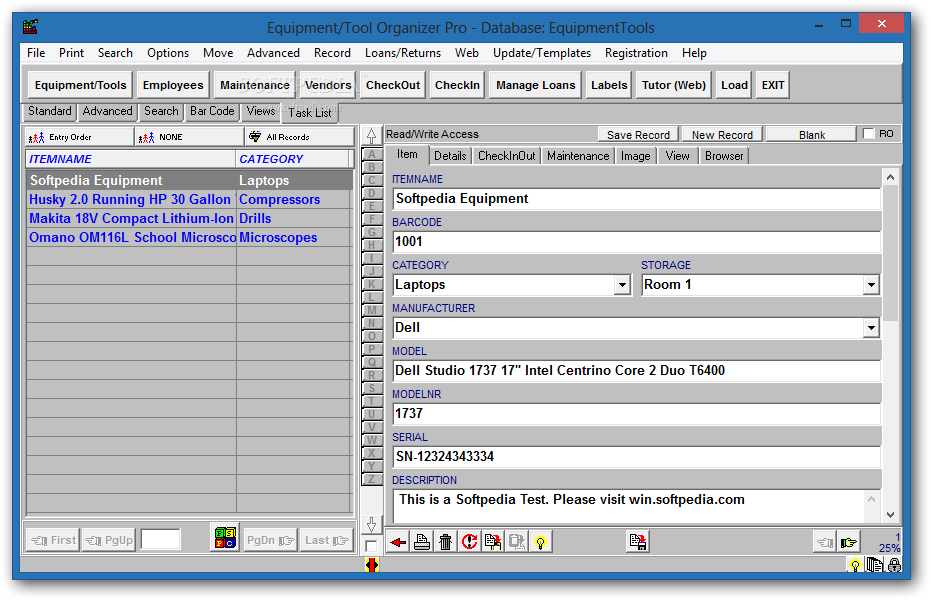Select the Omano OM116L School Microscope row
This screenshot has height=600, width=931.
[189, 237]
